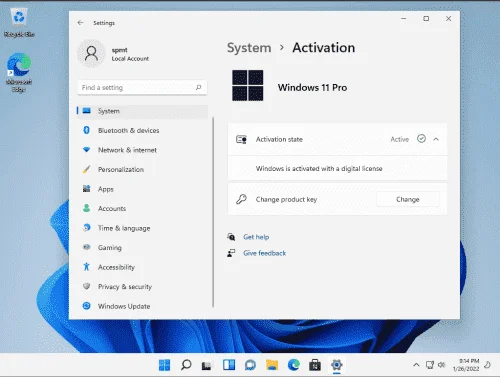Open the spent user account avatar
The height and width of the screenshot is (377, 500).
91,53
